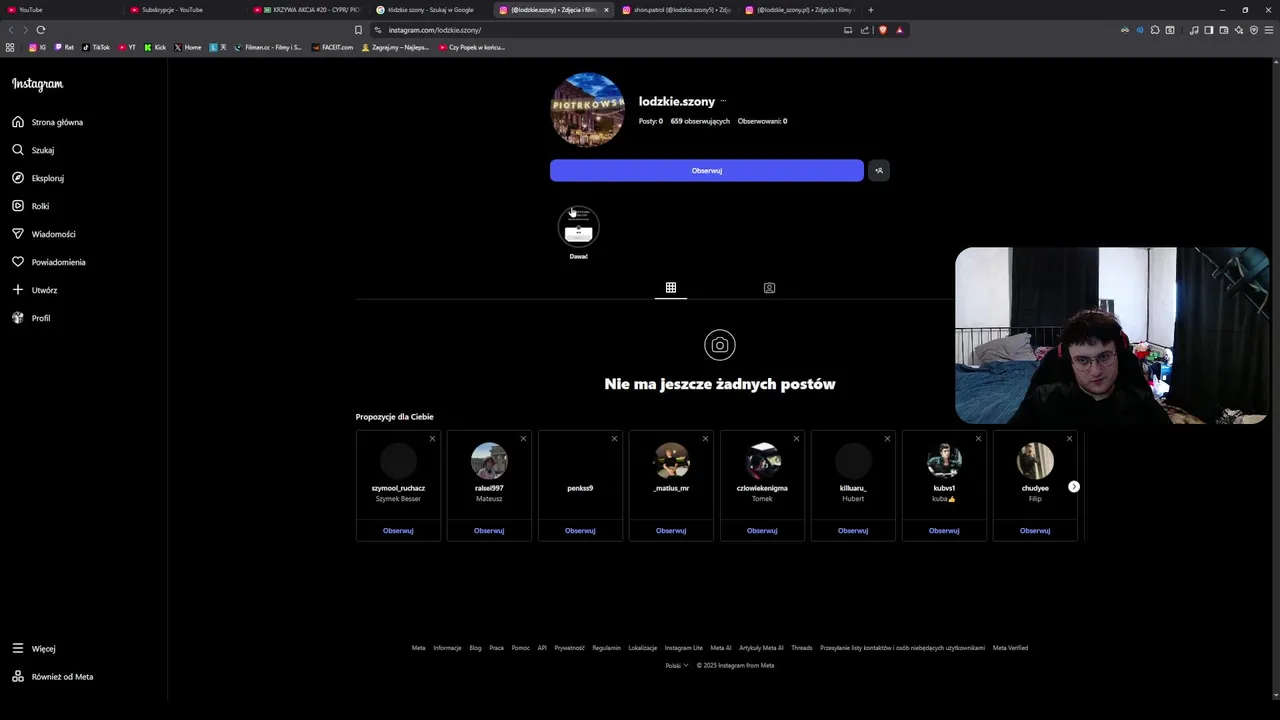Follow kubvs1 via Obserwuj
This screenshot has width=1280, height=720.
point(944,531)
